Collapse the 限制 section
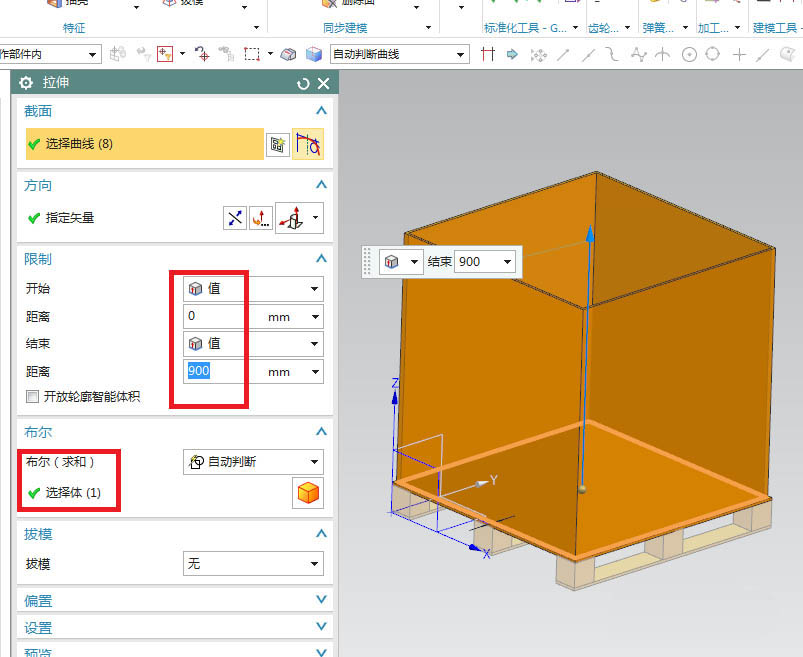The width and height of the screenshot is (803, 657). (x=321, y=259)
